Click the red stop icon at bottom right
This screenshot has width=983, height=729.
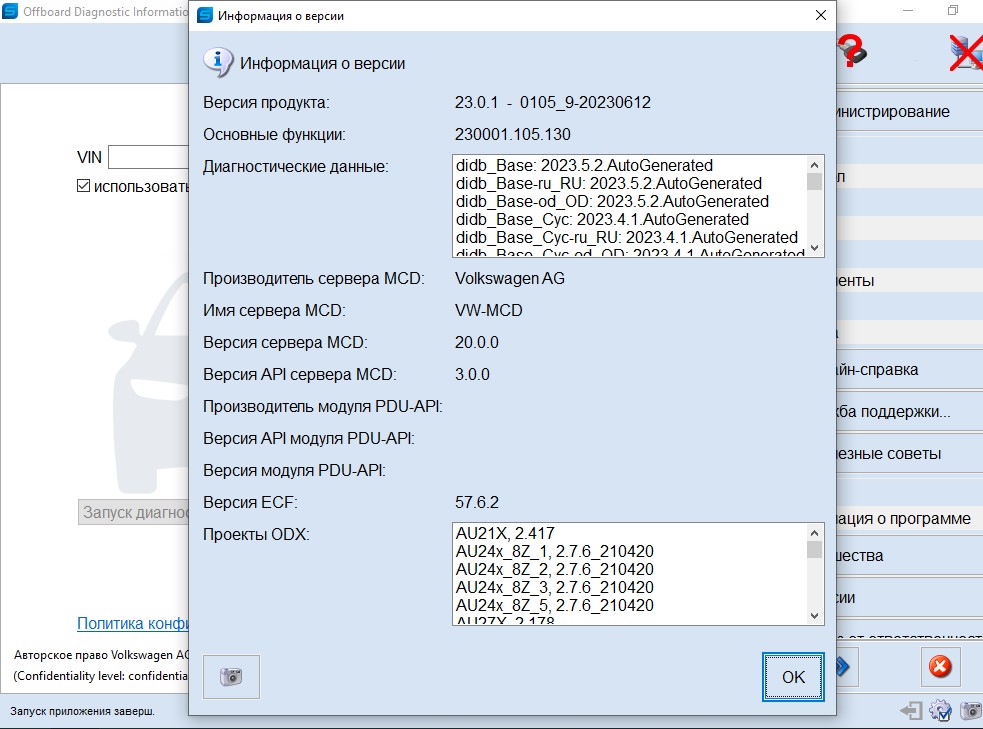[x=939, y=667]
